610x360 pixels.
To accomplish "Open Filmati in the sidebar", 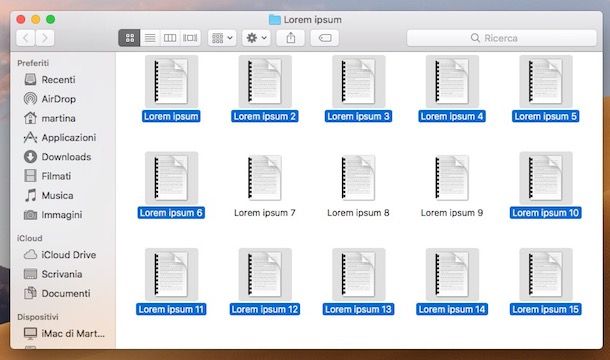I will (47, 176).
